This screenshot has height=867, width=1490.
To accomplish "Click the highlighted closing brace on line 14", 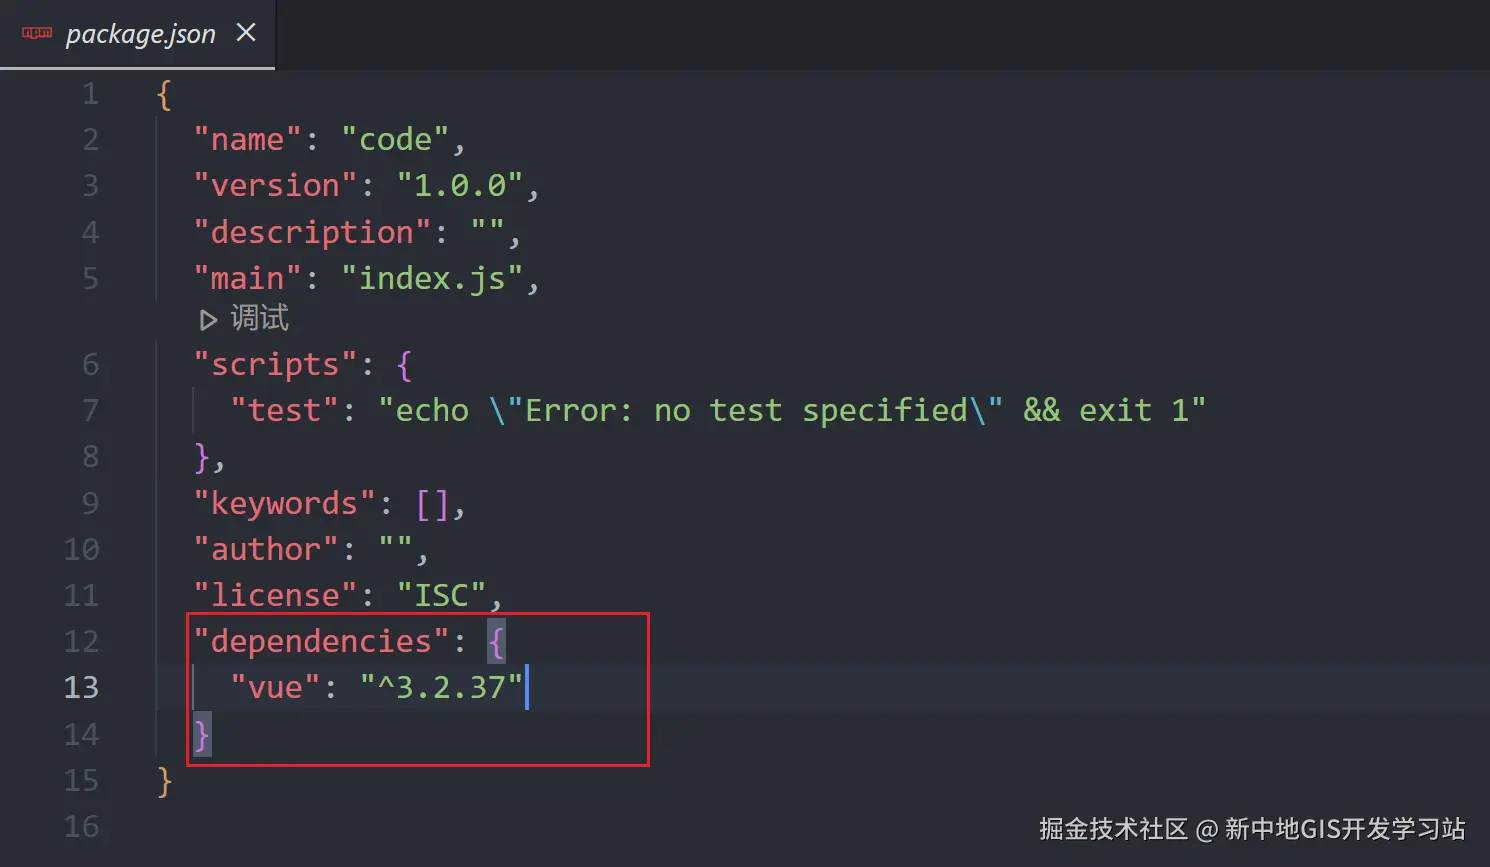I will point(201,734).
